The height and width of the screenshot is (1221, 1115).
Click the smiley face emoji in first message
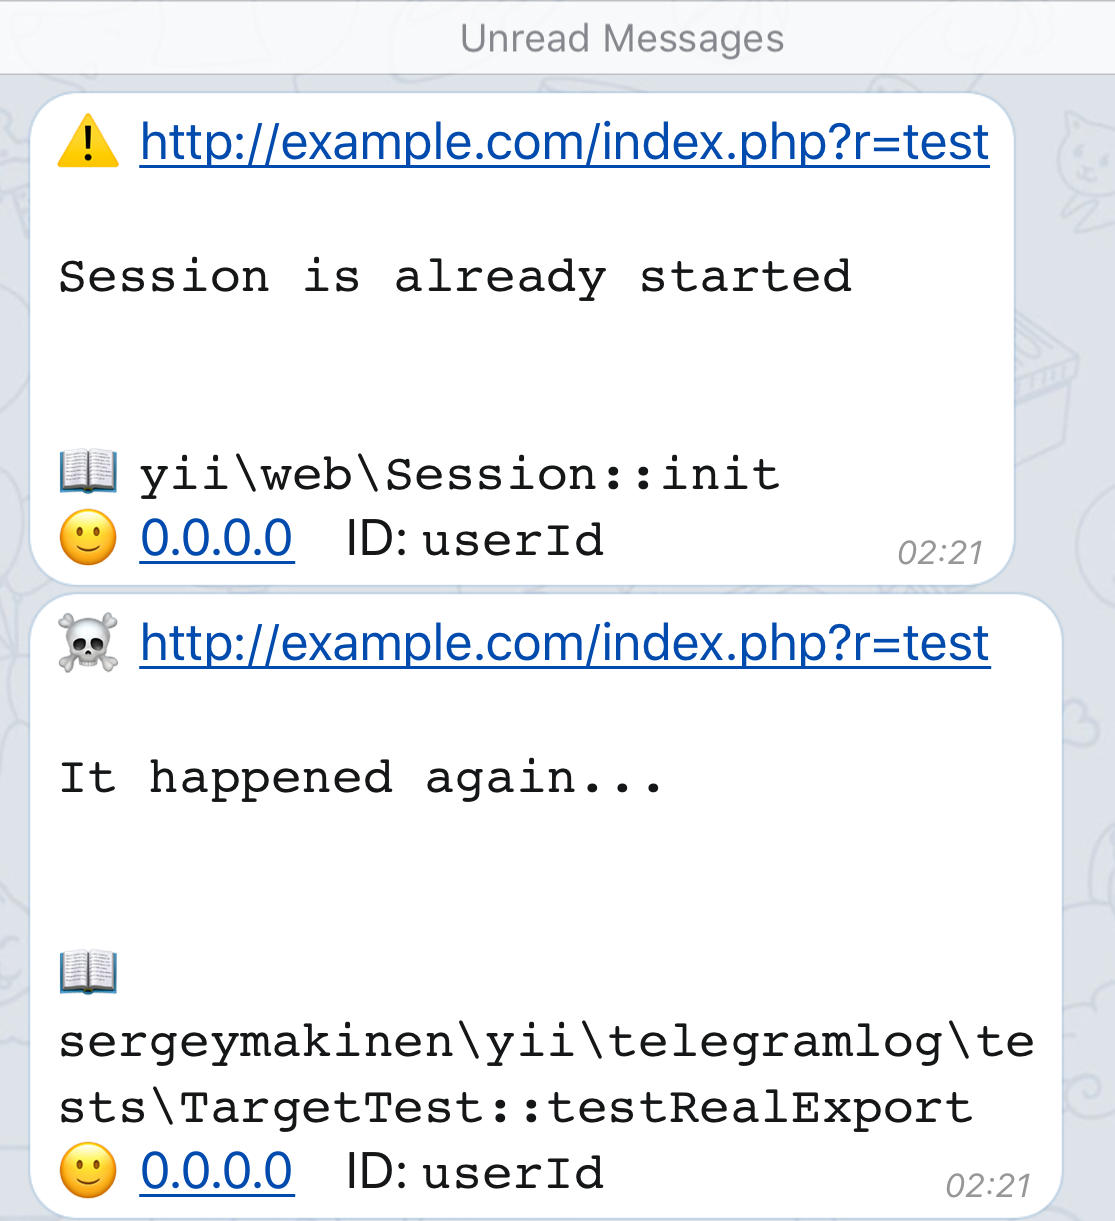pyautogui.click(x=88, y=539)
